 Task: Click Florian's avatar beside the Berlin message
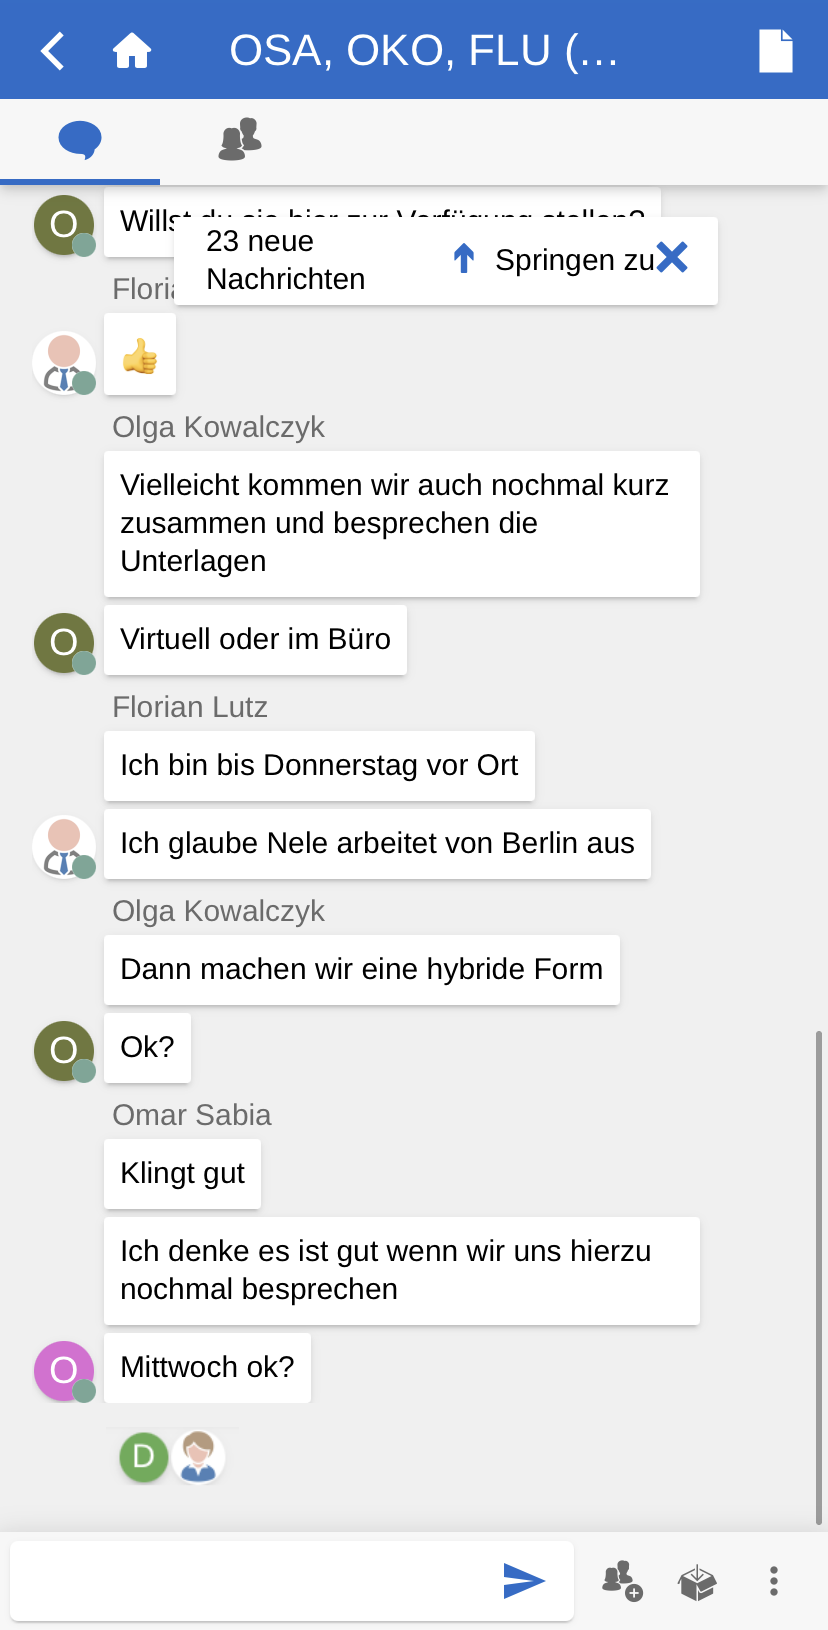tap(64, 846)
